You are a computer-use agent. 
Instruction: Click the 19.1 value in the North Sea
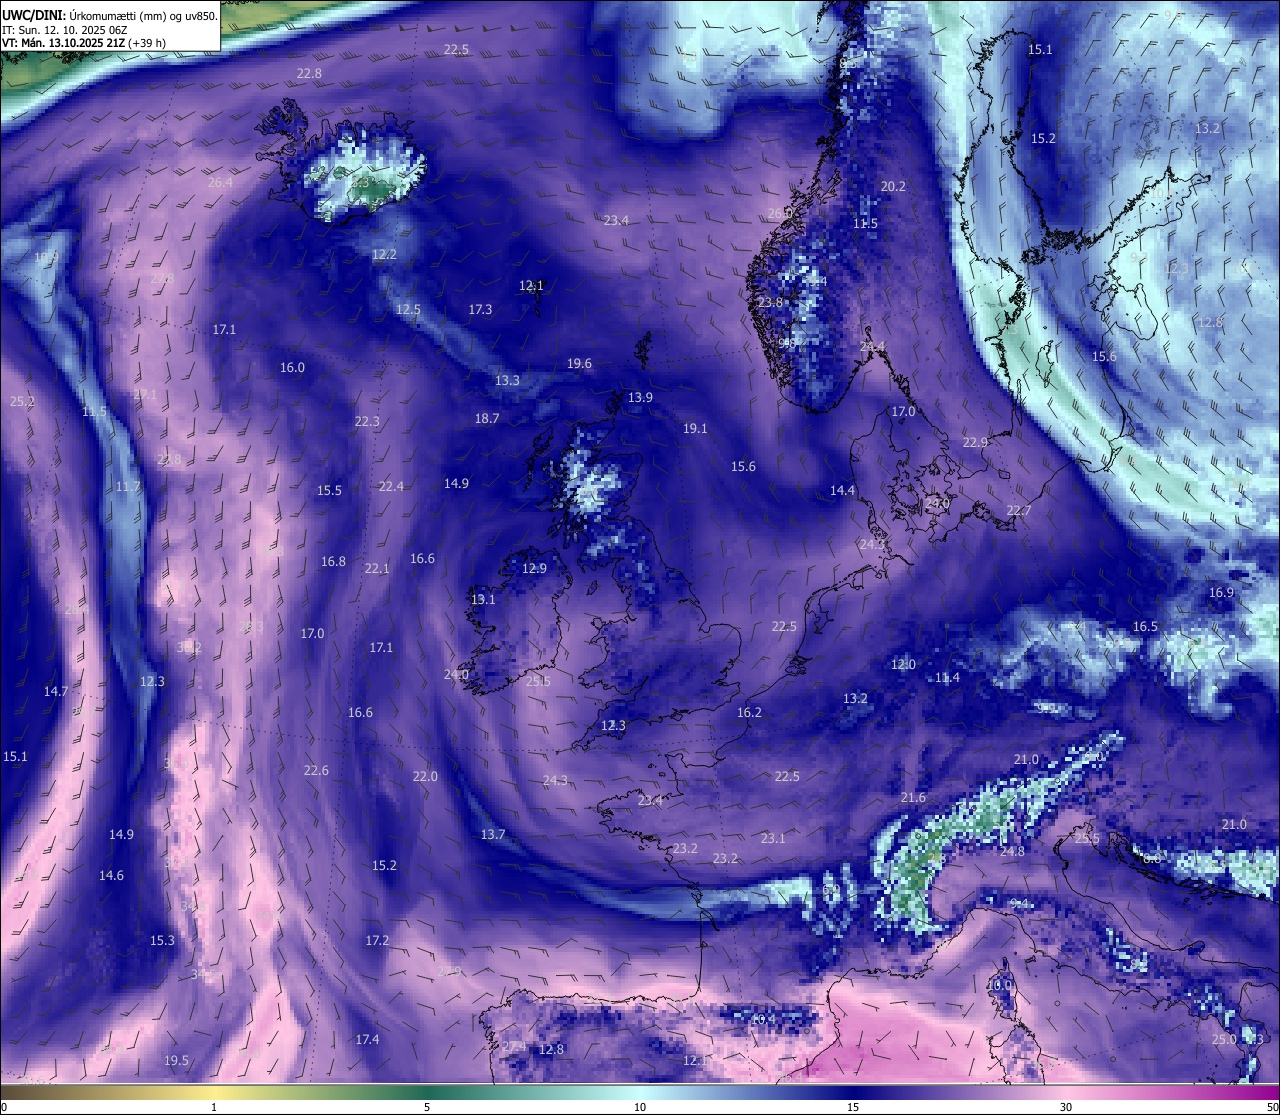695,428
